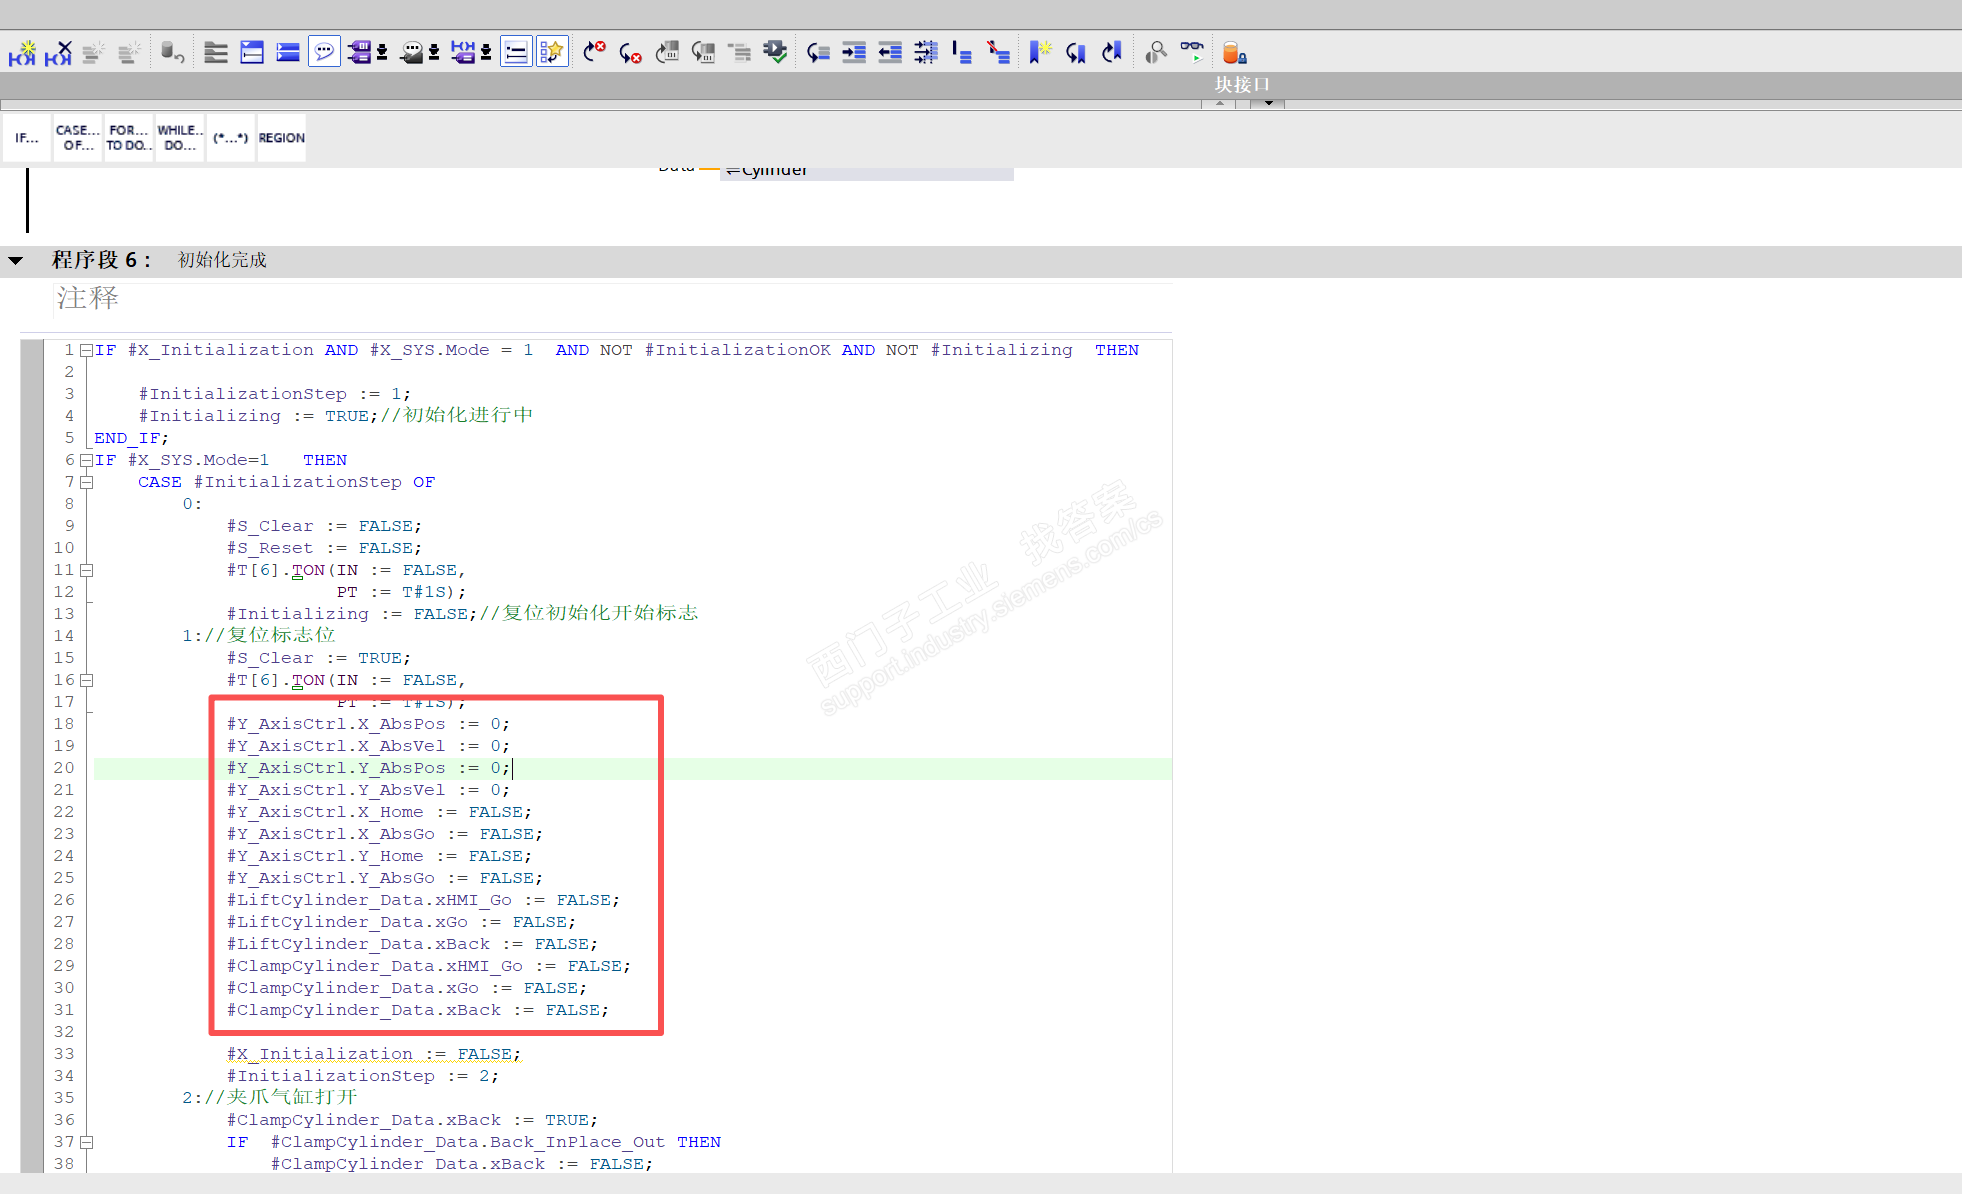1962x1194 pixels.
Task: Click the close all networks icon
Action: (288, 52)
